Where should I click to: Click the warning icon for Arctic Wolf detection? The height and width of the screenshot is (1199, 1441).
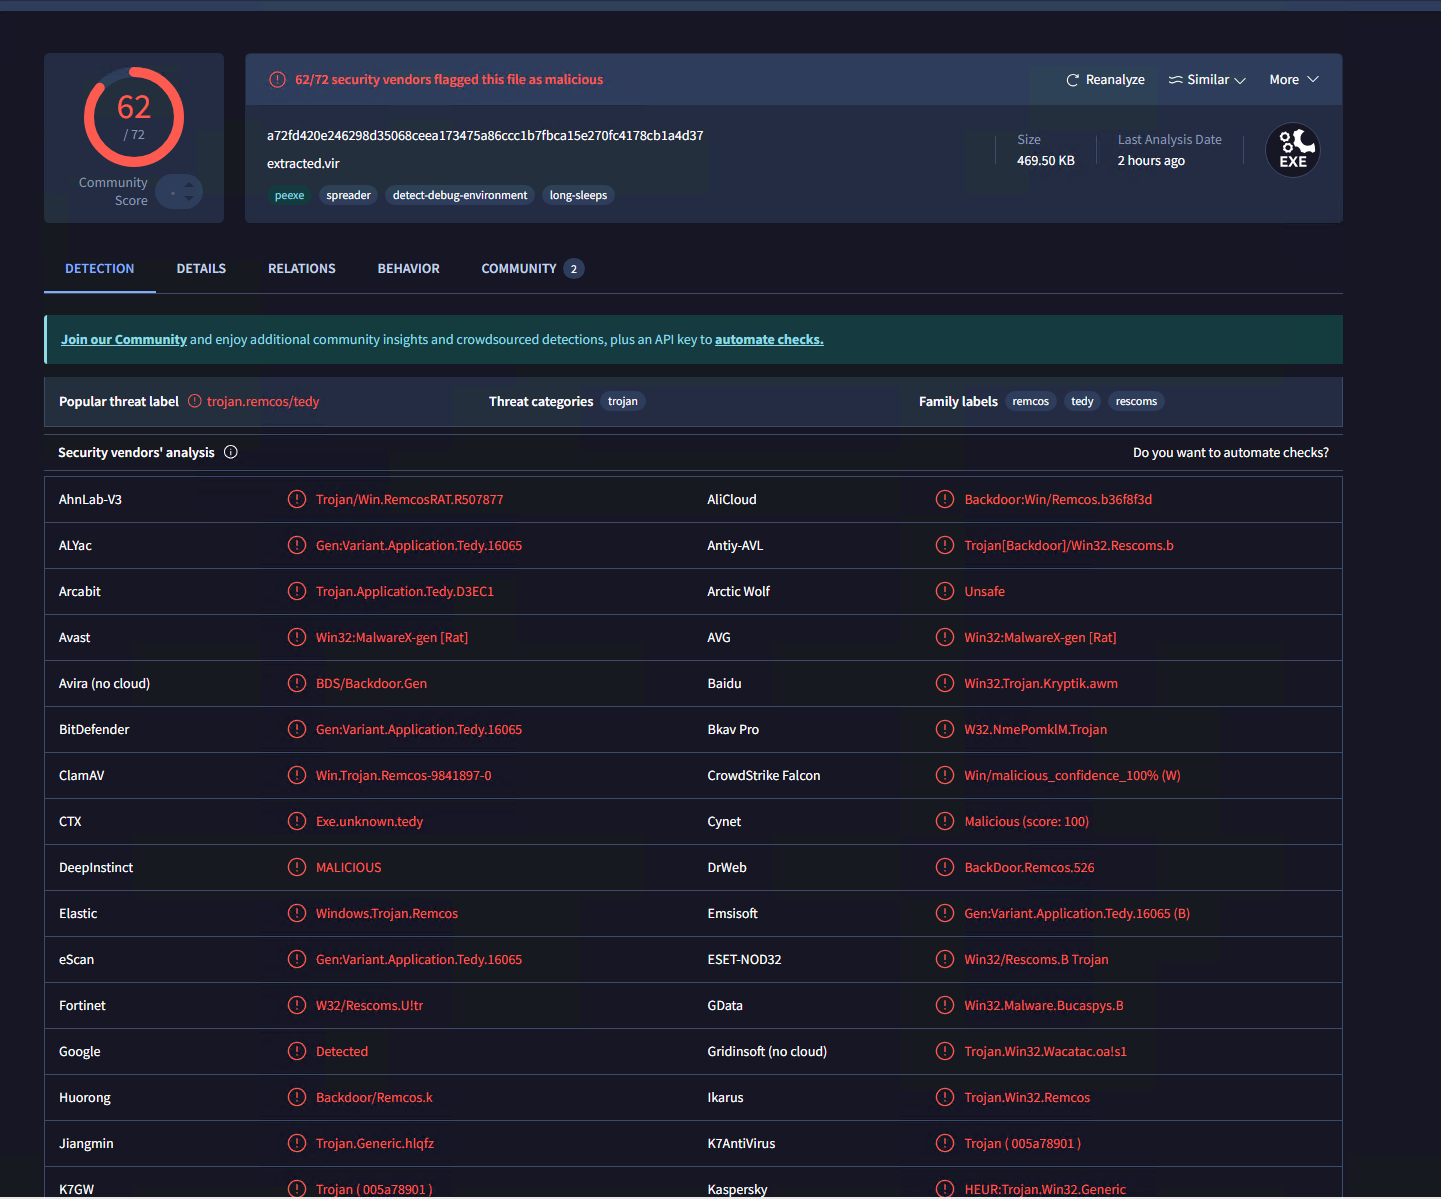[945, 591]
